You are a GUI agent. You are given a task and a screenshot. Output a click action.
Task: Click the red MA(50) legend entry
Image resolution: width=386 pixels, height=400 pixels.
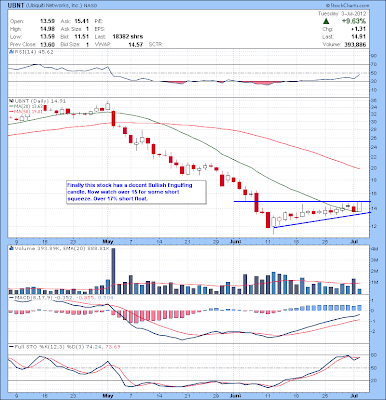[26, 112]
